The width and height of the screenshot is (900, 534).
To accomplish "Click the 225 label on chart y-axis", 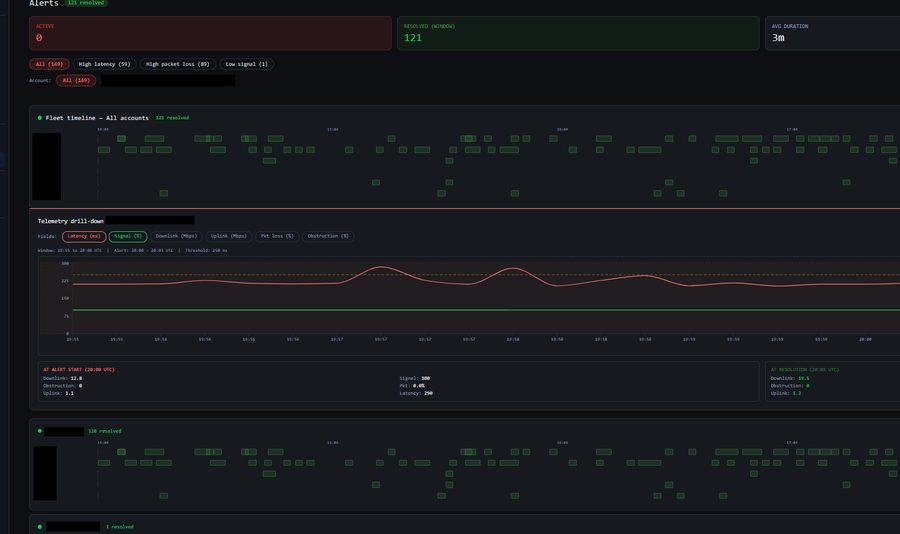I will pyautogui.click(x=65, y=281).
